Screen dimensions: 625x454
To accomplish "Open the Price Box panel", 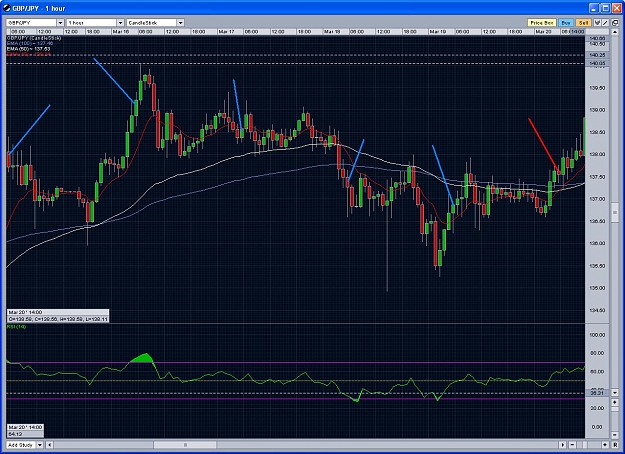I will [x=542, y=23].
